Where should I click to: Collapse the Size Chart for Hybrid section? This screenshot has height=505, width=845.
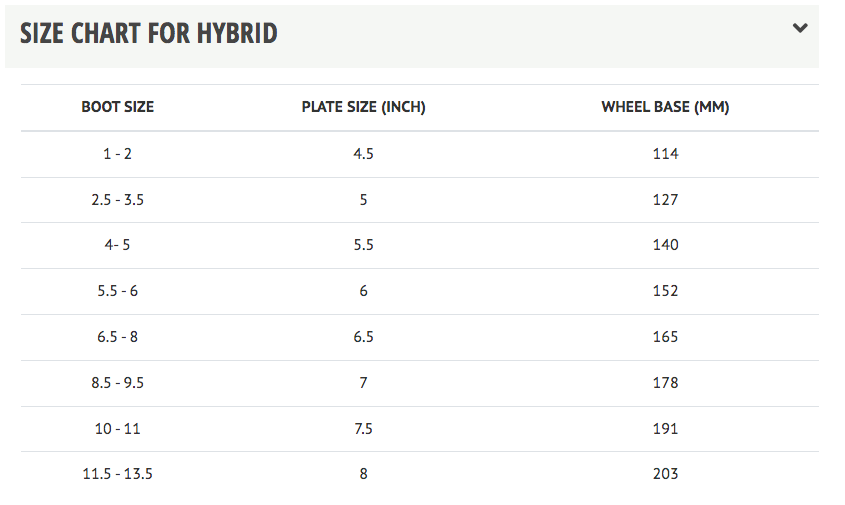coord(800,28)
